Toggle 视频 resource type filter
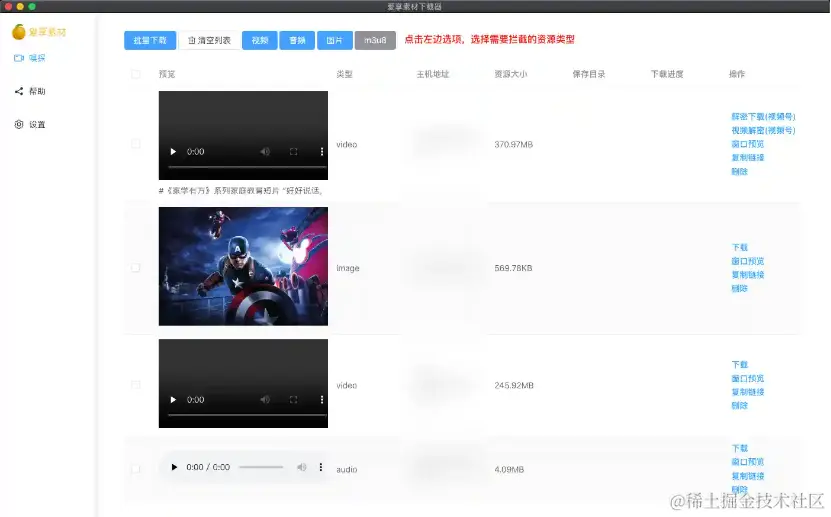The image size is (831, 517). 260,40
